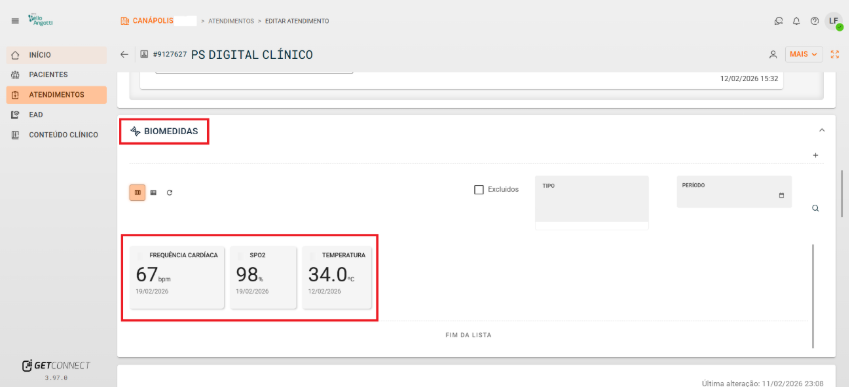Open the notifications bell

[796, 21]
